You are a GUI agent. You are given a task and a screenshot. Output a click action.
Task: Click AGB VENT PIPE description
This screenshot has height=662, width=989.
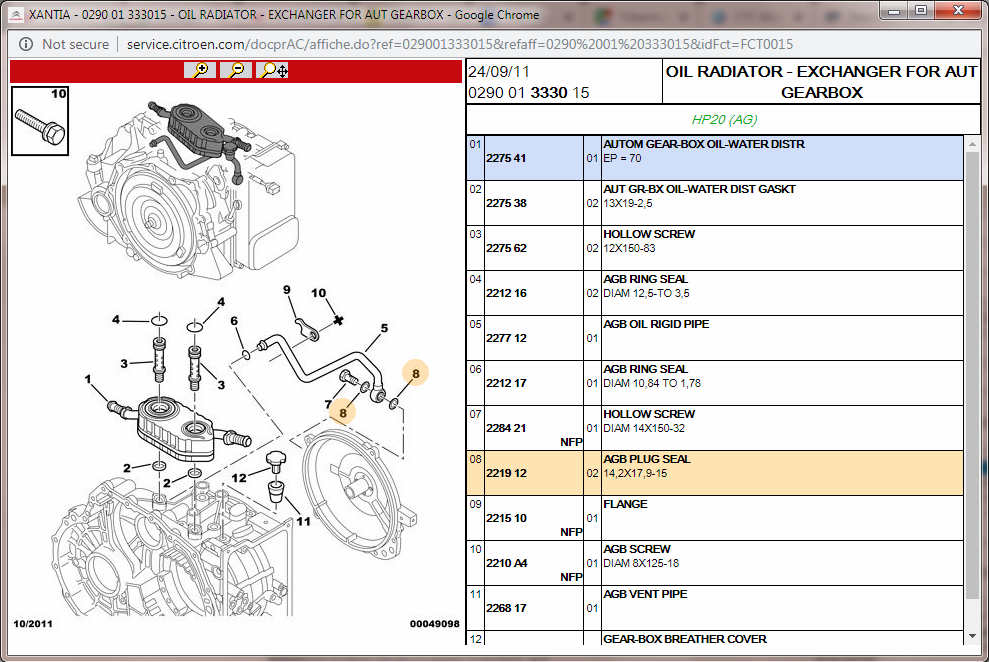click(x=645, y=594)
